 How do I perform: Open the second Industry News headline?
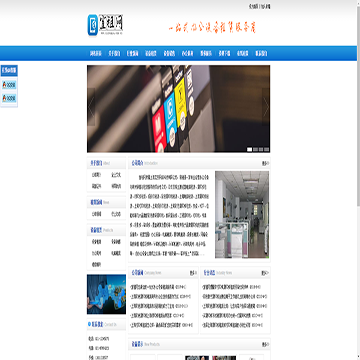pyautogui.click(x=228, y=296)
